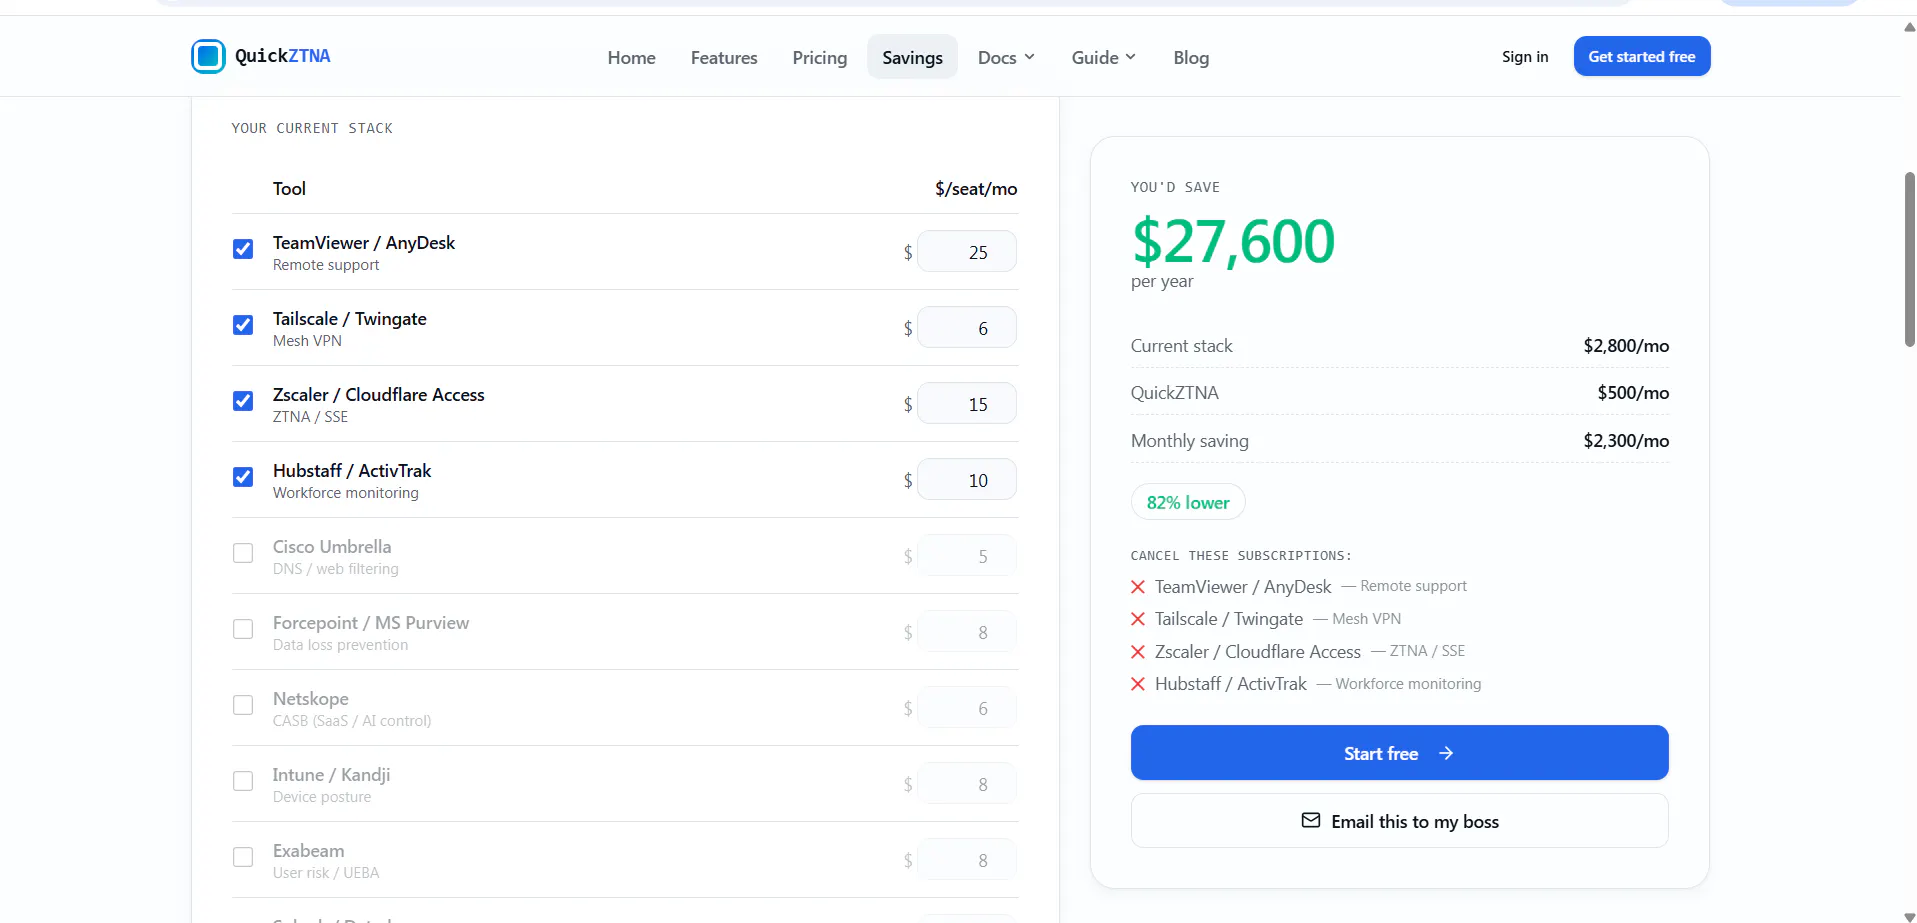Click Email this to my boss
The image size is (1917, 923).
[1400, 821]
